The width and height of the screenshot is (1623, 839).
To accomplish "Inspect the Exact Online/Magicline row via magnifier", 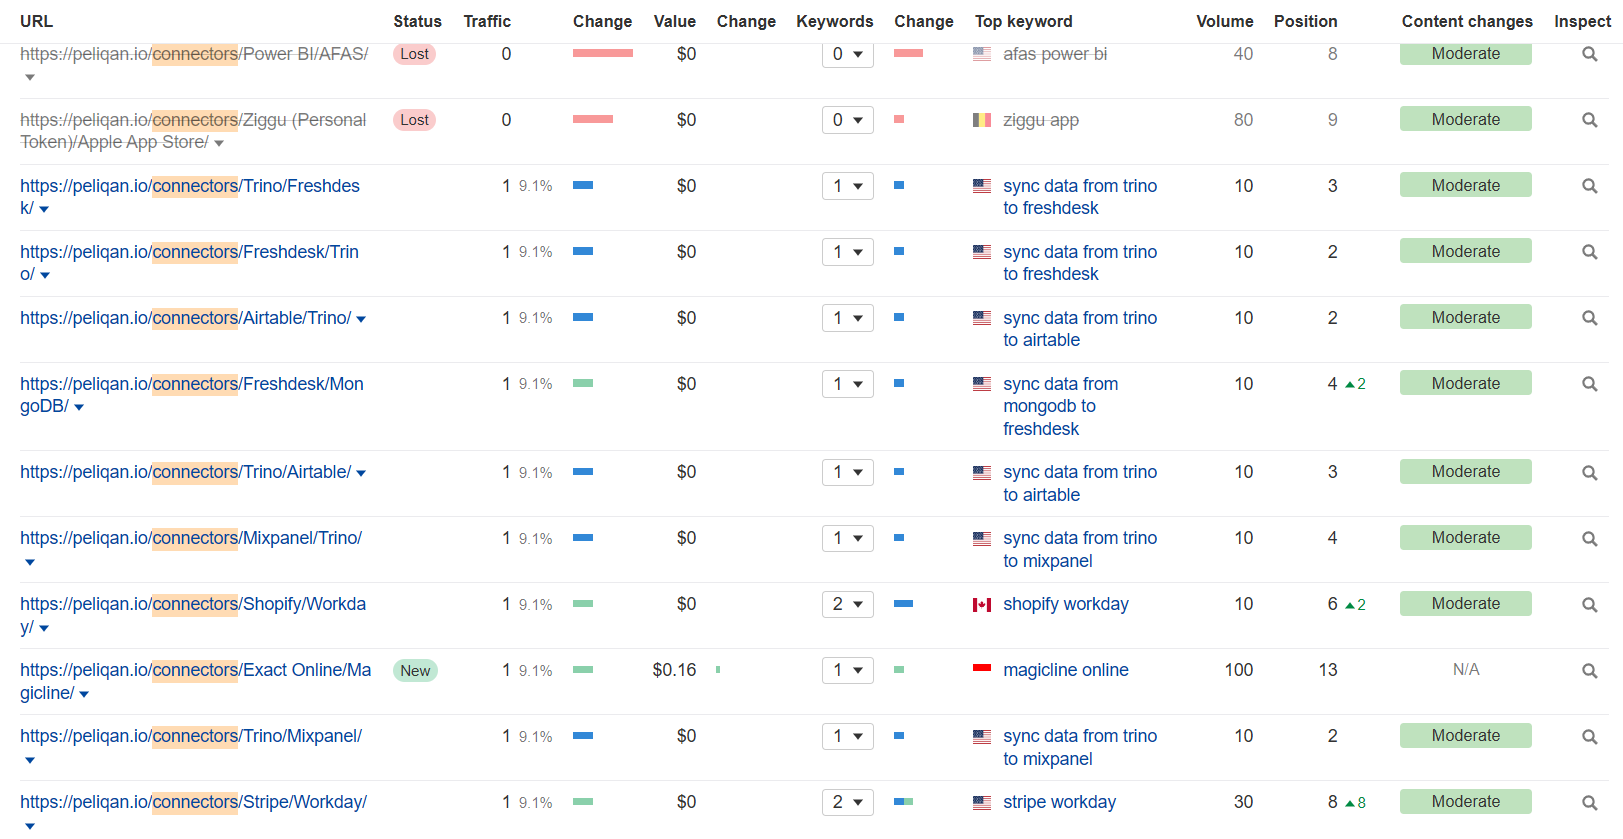I will 1589,670.
